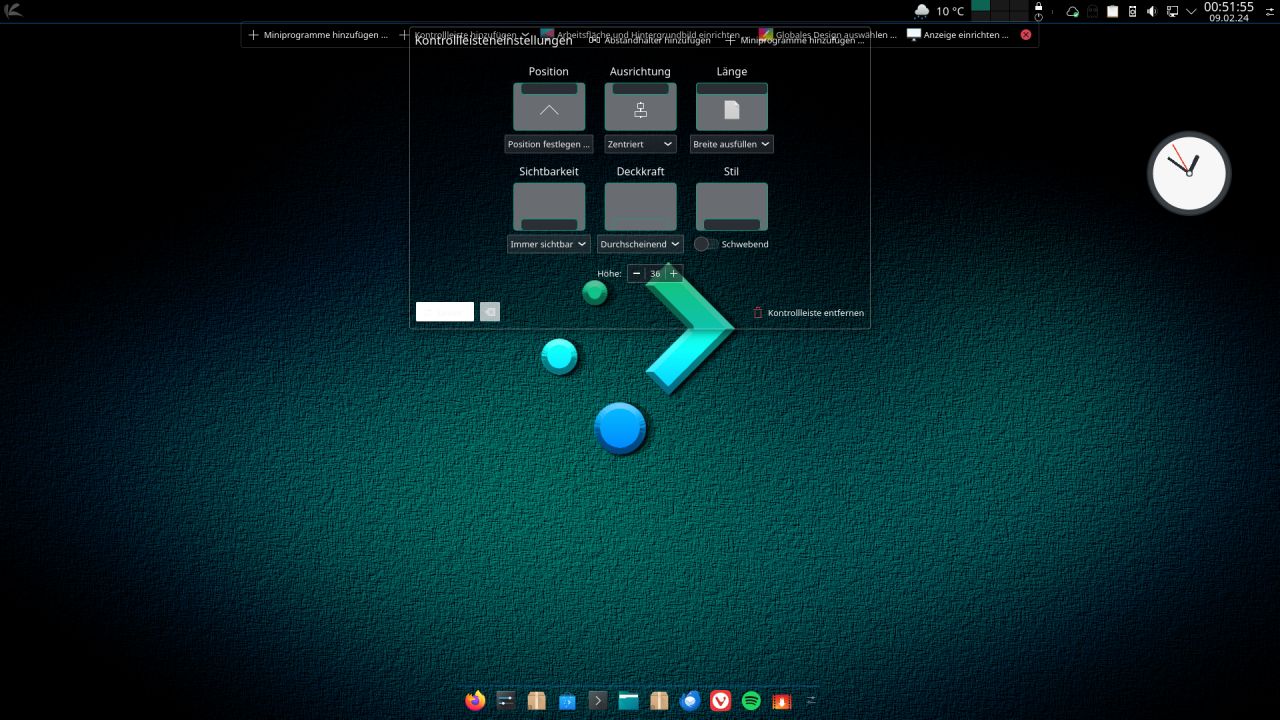Click the digital clock showing 00:51:55
The height and width of the screenshot is (720, 1280).
[1229, 11]
